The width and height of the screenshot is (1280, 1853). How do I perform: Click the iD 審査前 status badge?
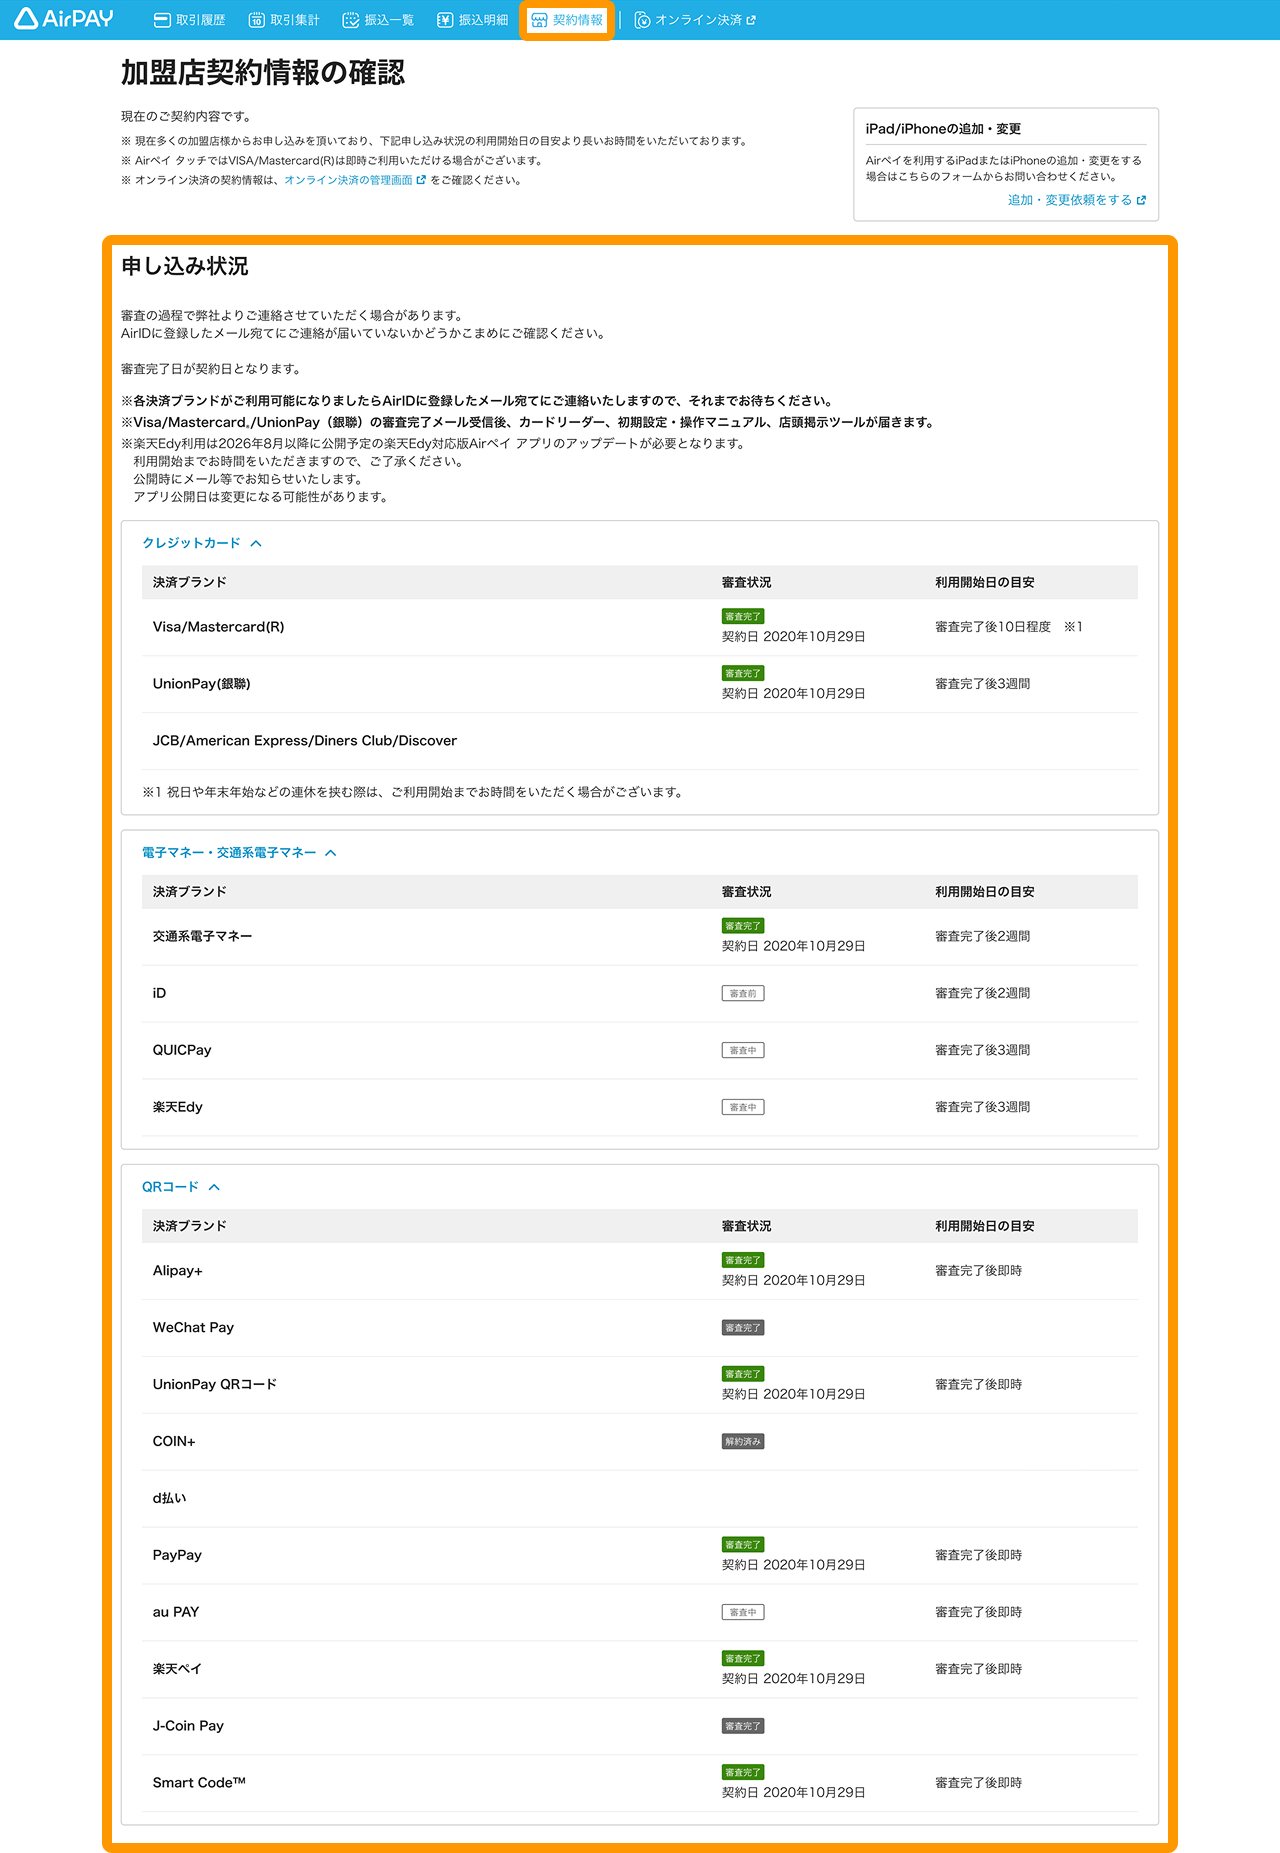(x=743, y=994)
